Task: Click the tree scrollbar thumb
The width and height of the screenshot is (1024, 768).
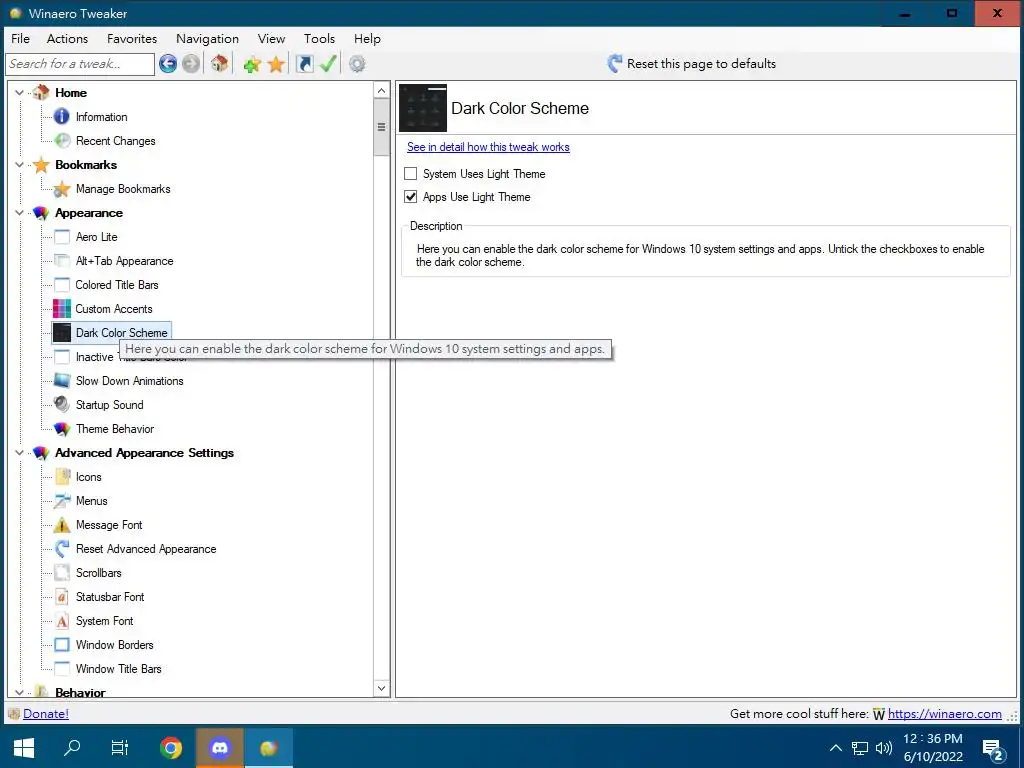Action: (382, 127)
